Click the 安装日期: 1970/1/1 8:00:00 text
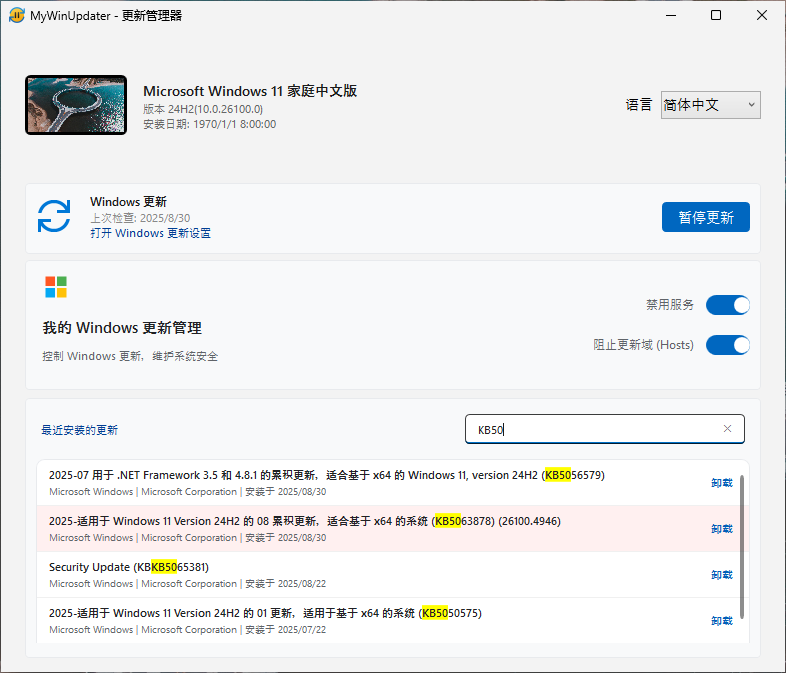 pyautogui.click(x=210, y=124)
